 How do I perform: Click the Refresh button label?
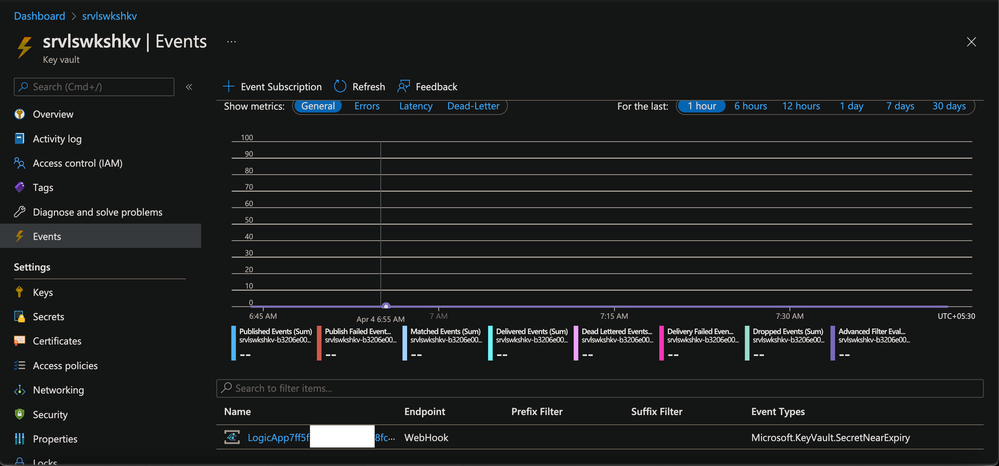[x=369, y=87]
